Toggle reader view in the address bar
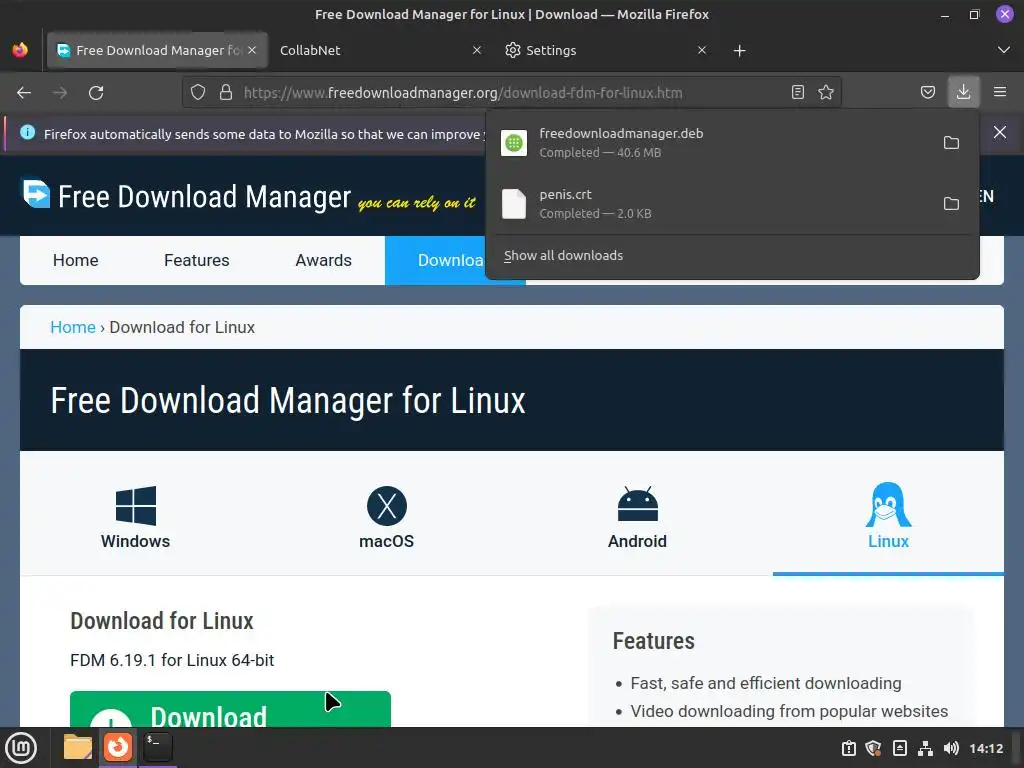 [797, 92]
